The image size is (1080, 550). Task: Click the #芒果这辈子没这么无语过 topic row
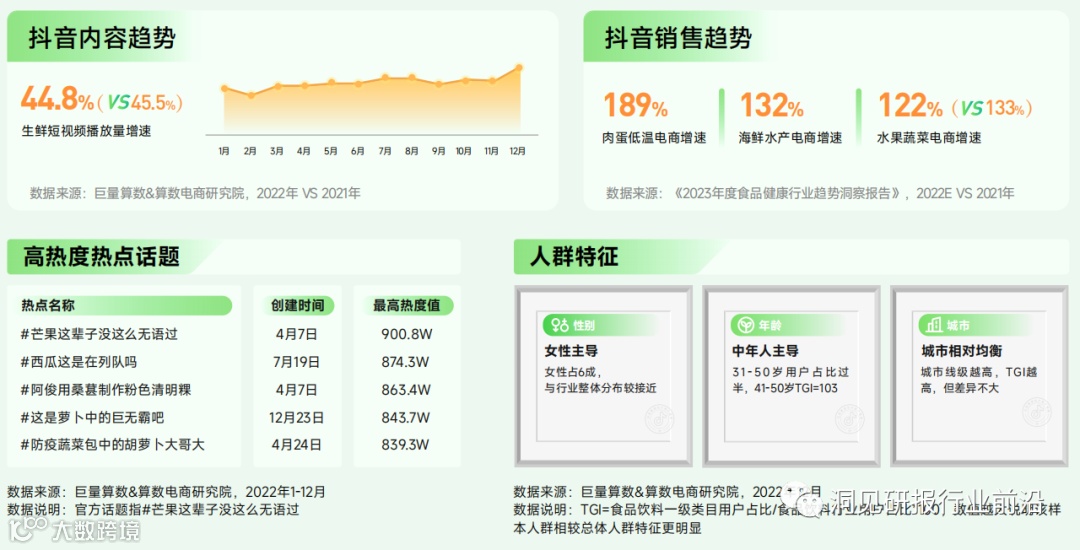pyautogui.click(x=99, y=335)
